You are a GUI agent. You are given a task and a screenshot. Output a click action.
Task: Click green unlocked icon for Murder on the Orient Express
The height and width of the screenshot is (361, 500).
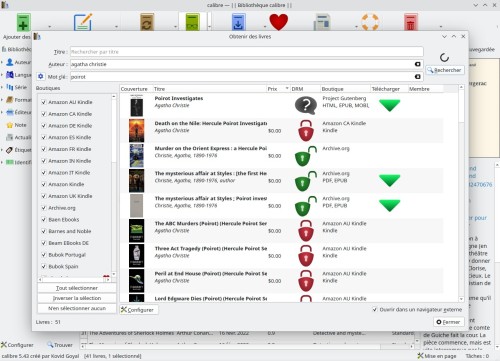tap(306, 156)
